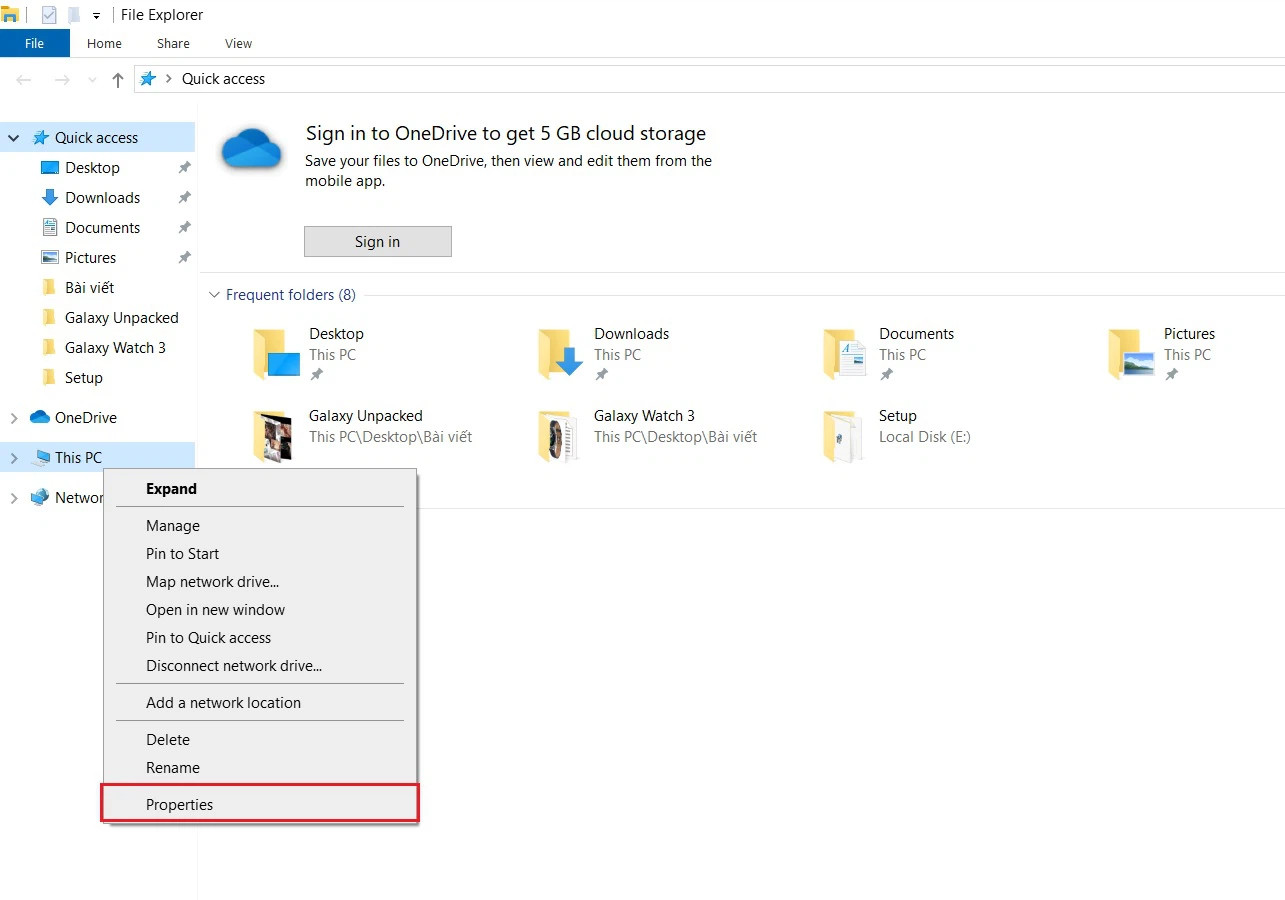Image resolution: width=1285 pixels, height=900 pixels.
Task: Switch to the Home ribbon tab
Action: pos(104,43)
